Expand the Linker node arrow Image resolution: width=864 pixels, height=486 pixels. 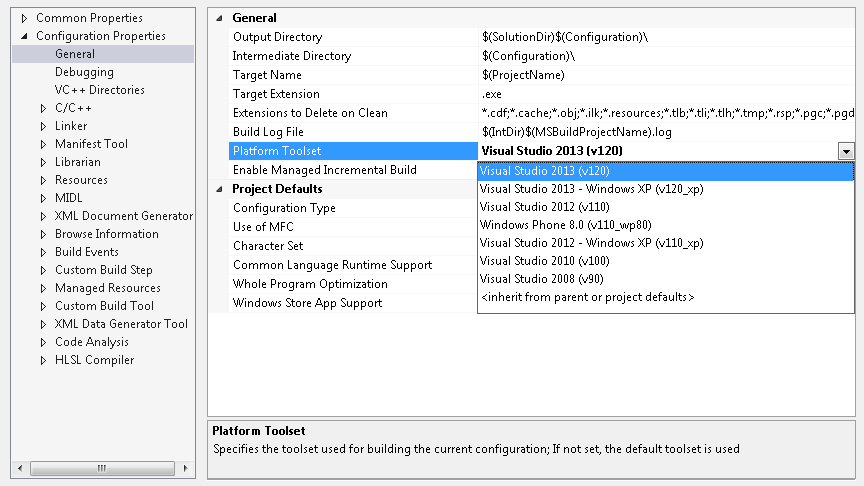pos(43,126)
